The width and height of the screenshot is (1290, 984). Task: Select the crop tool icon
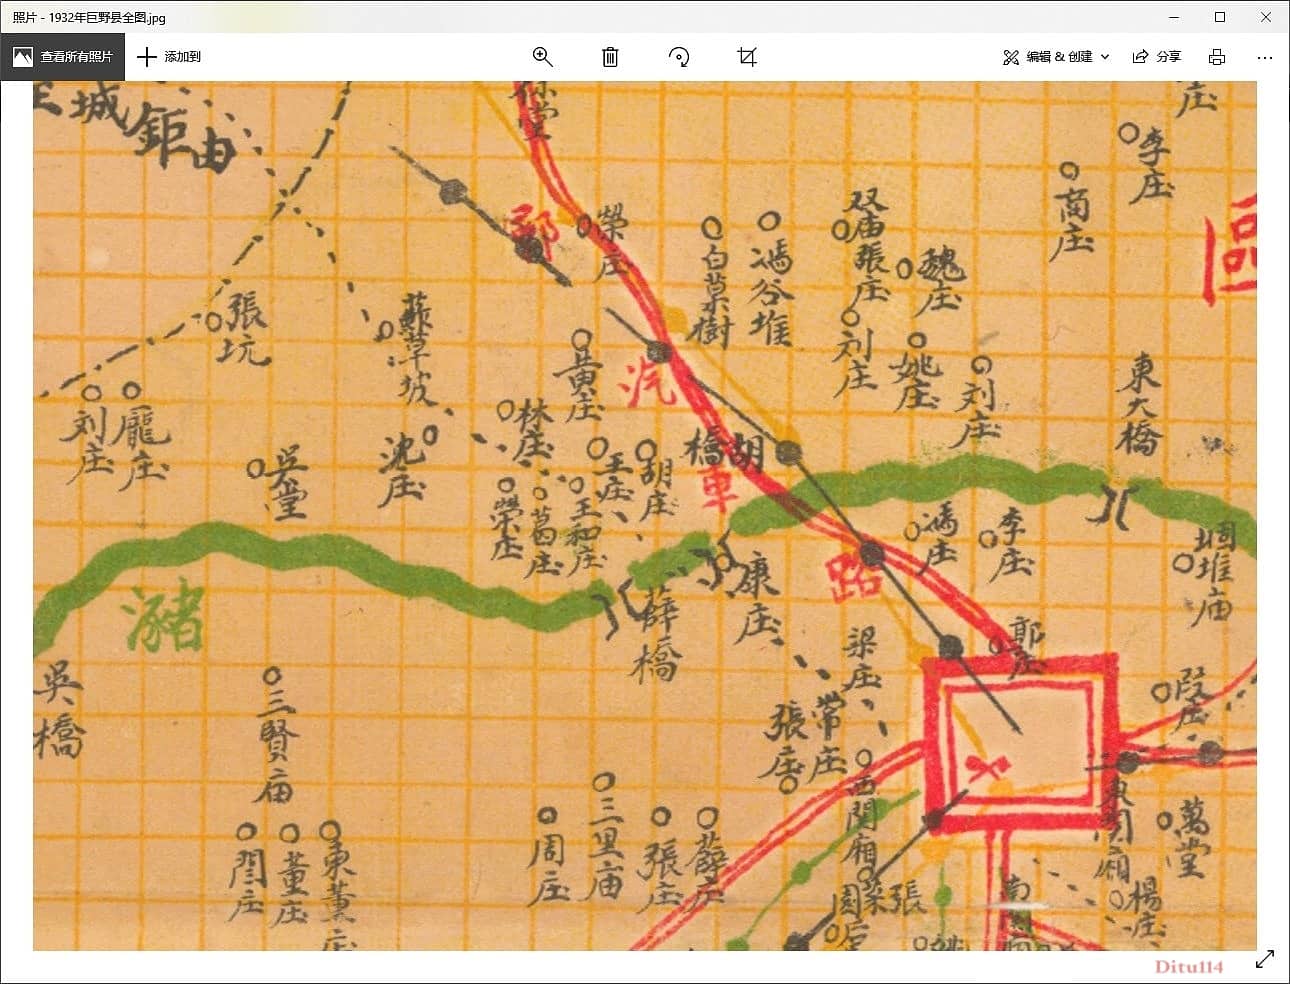pos(747,57)
